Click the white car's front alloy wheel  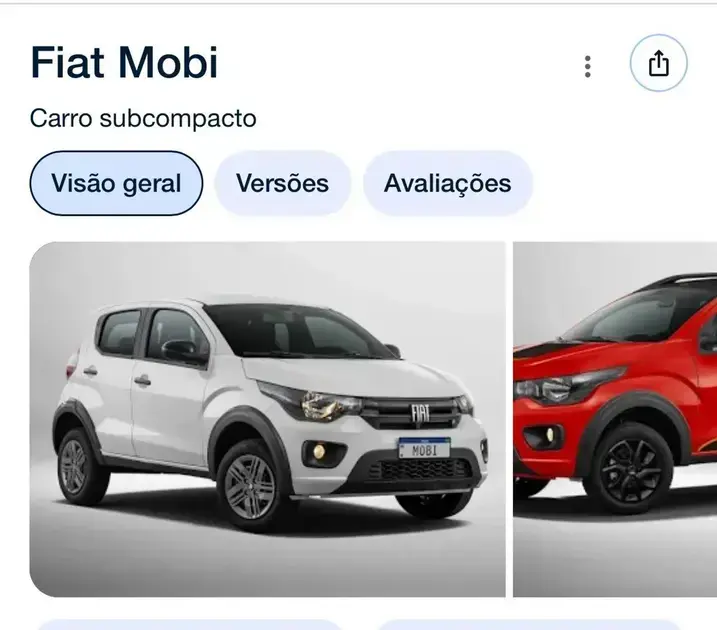(250, 486)
